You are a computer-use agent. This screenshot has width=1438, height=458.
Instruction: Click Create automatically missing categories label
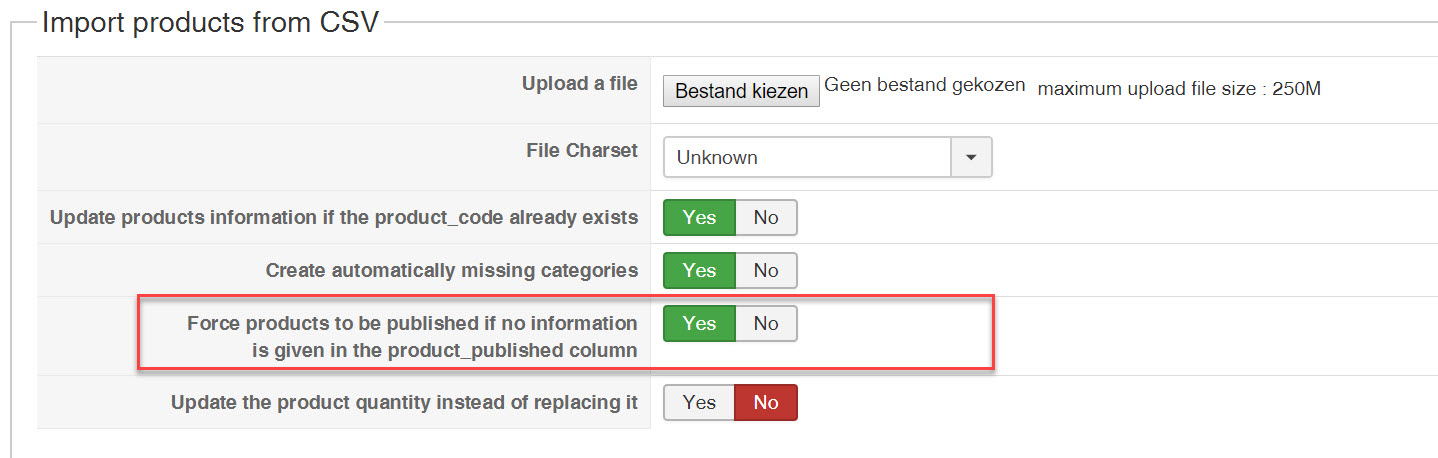451,270
